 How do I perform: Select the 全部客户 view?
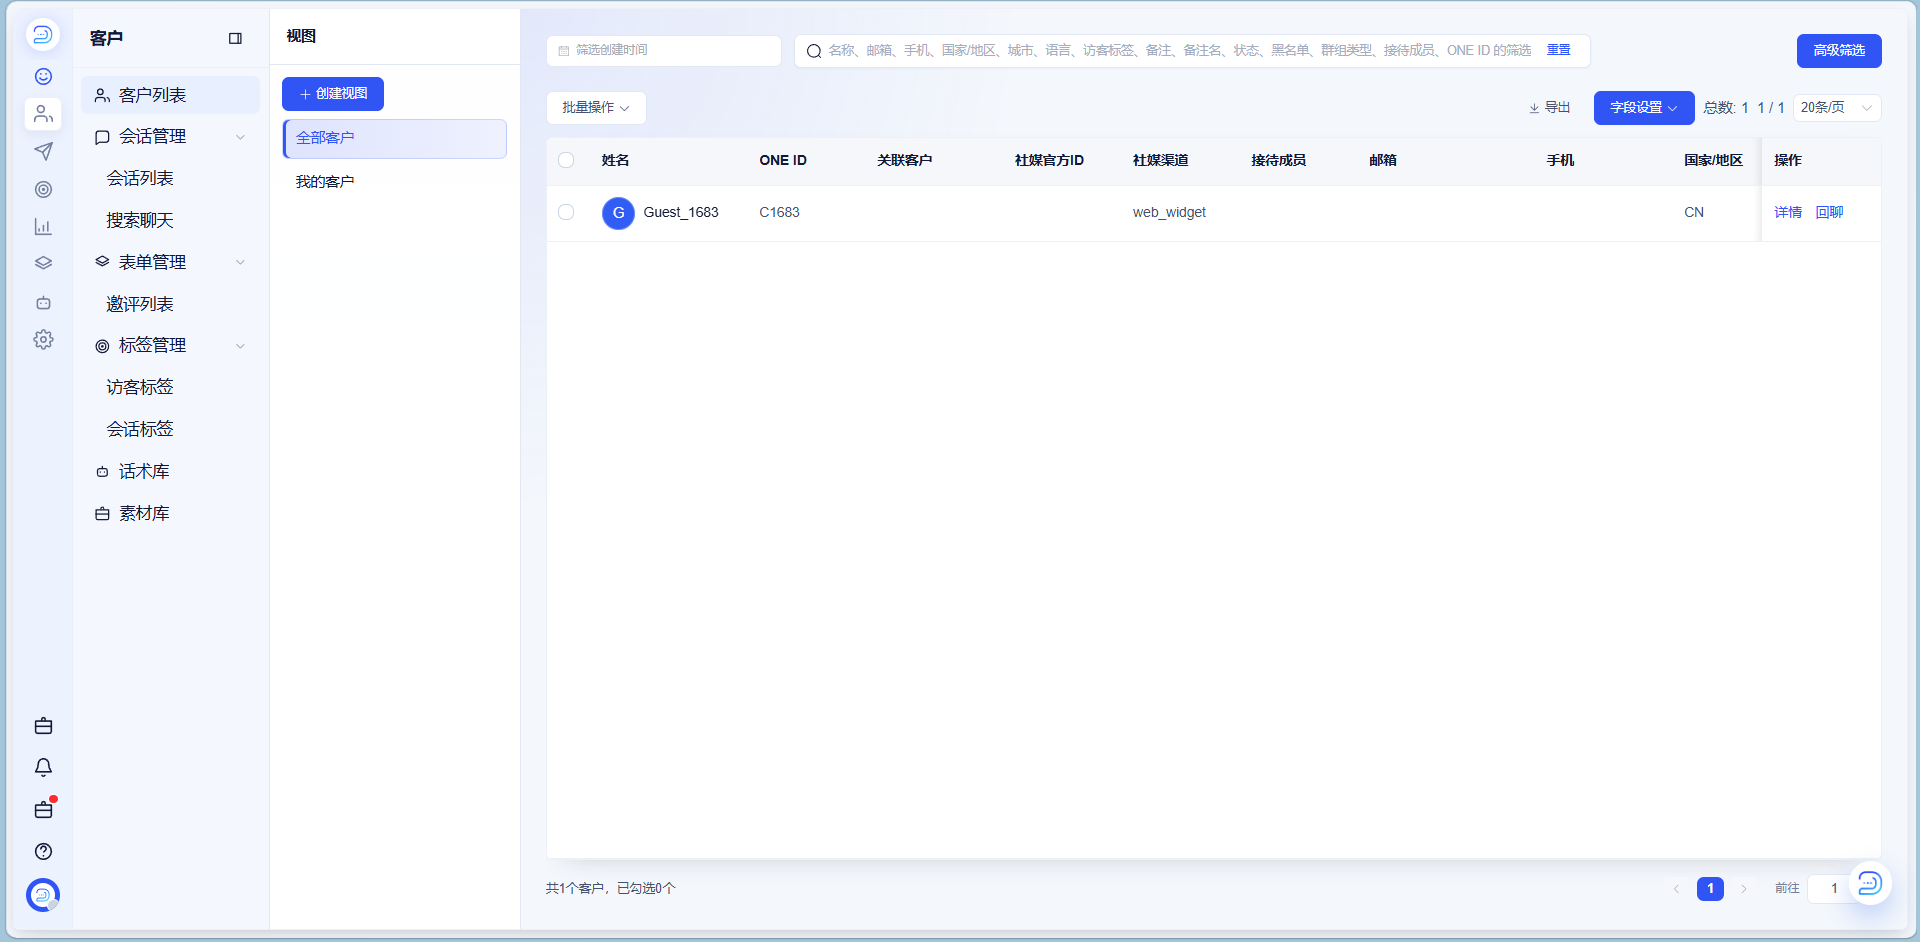[x=395, y=139]
